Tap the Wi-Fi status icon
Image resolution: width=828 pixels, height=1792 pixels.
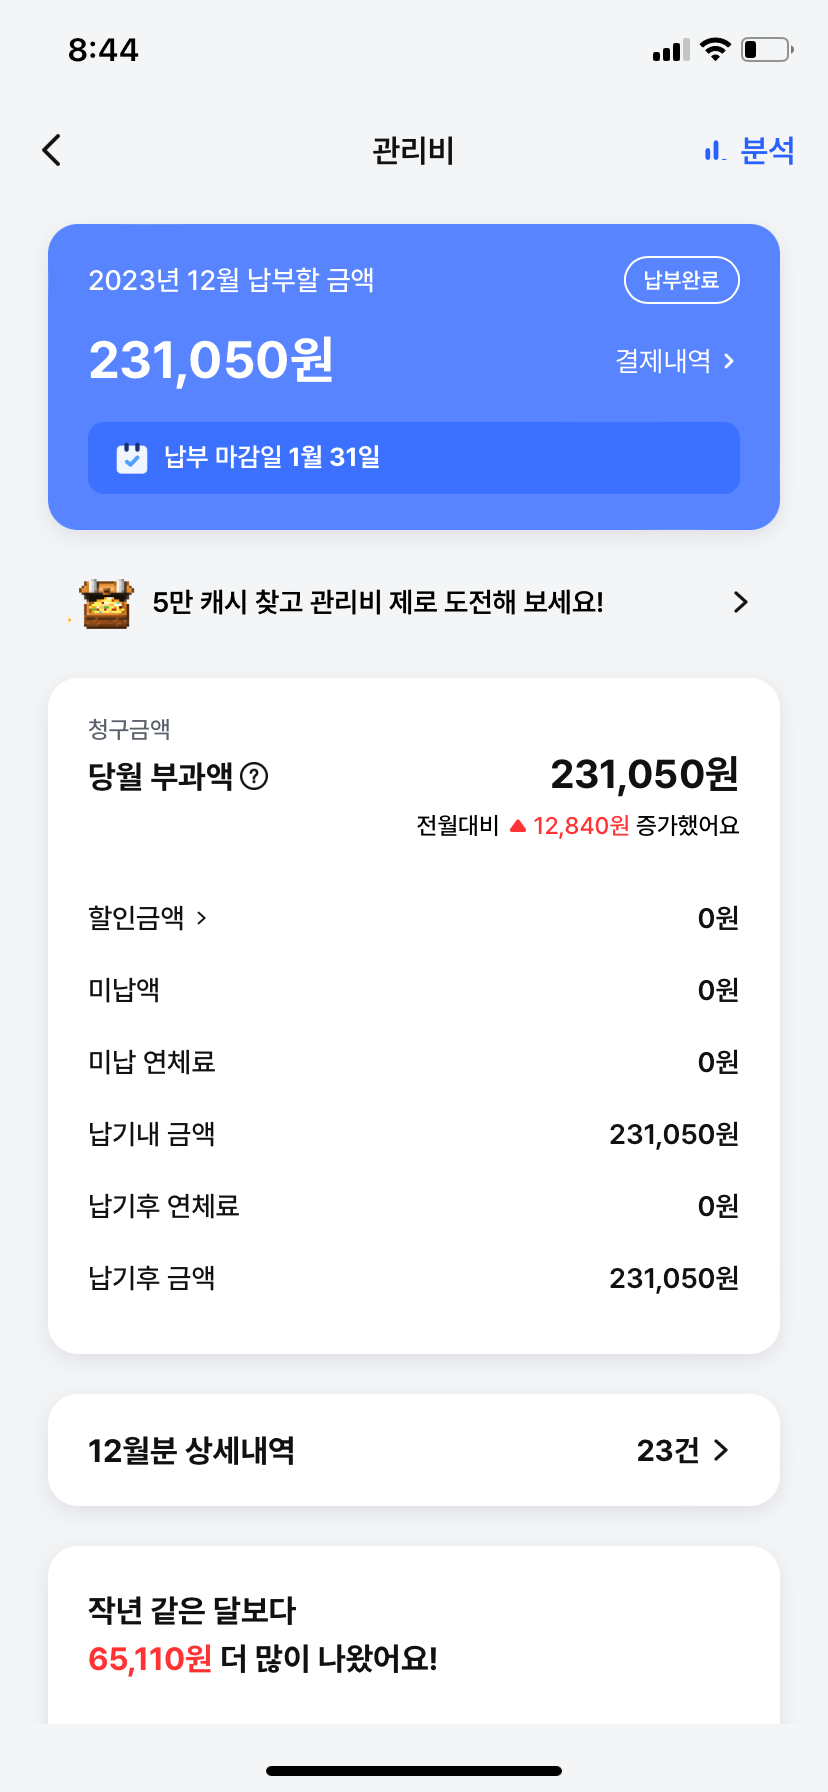(715, 49)
